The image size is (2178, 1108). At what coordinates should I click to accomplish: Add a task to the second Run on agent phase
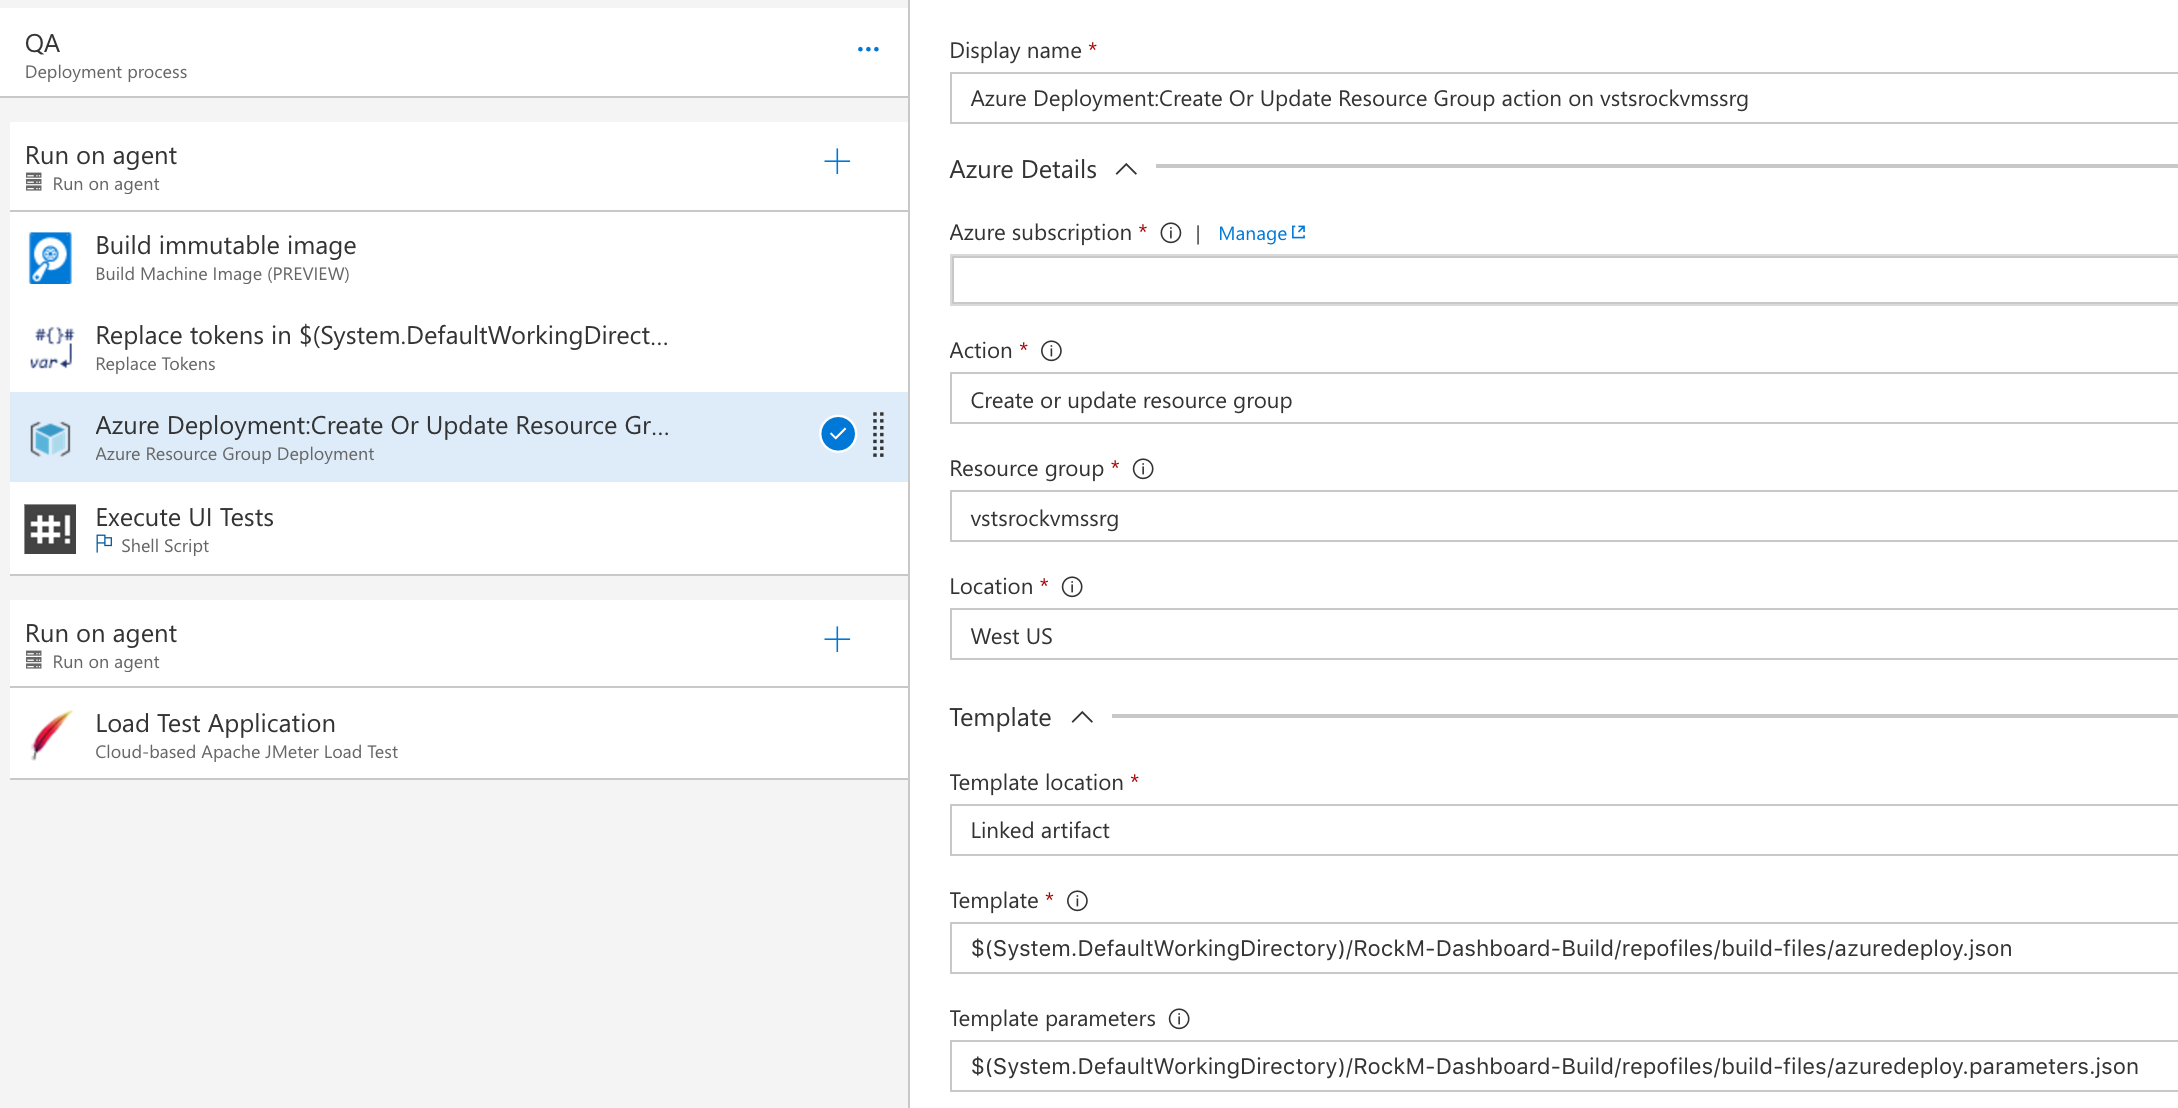point(837,640)
